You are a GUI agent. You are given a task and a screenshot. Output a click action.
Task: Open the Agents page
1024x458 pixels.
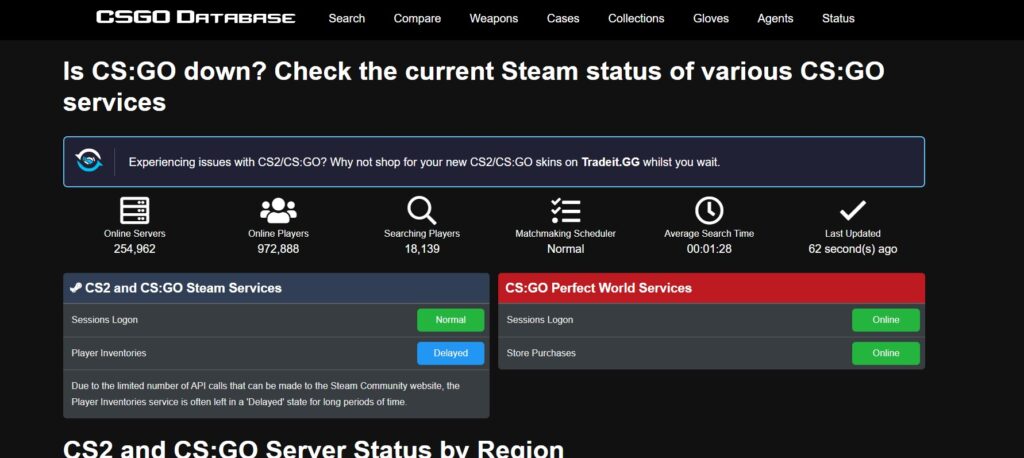[x=775, y=18]
